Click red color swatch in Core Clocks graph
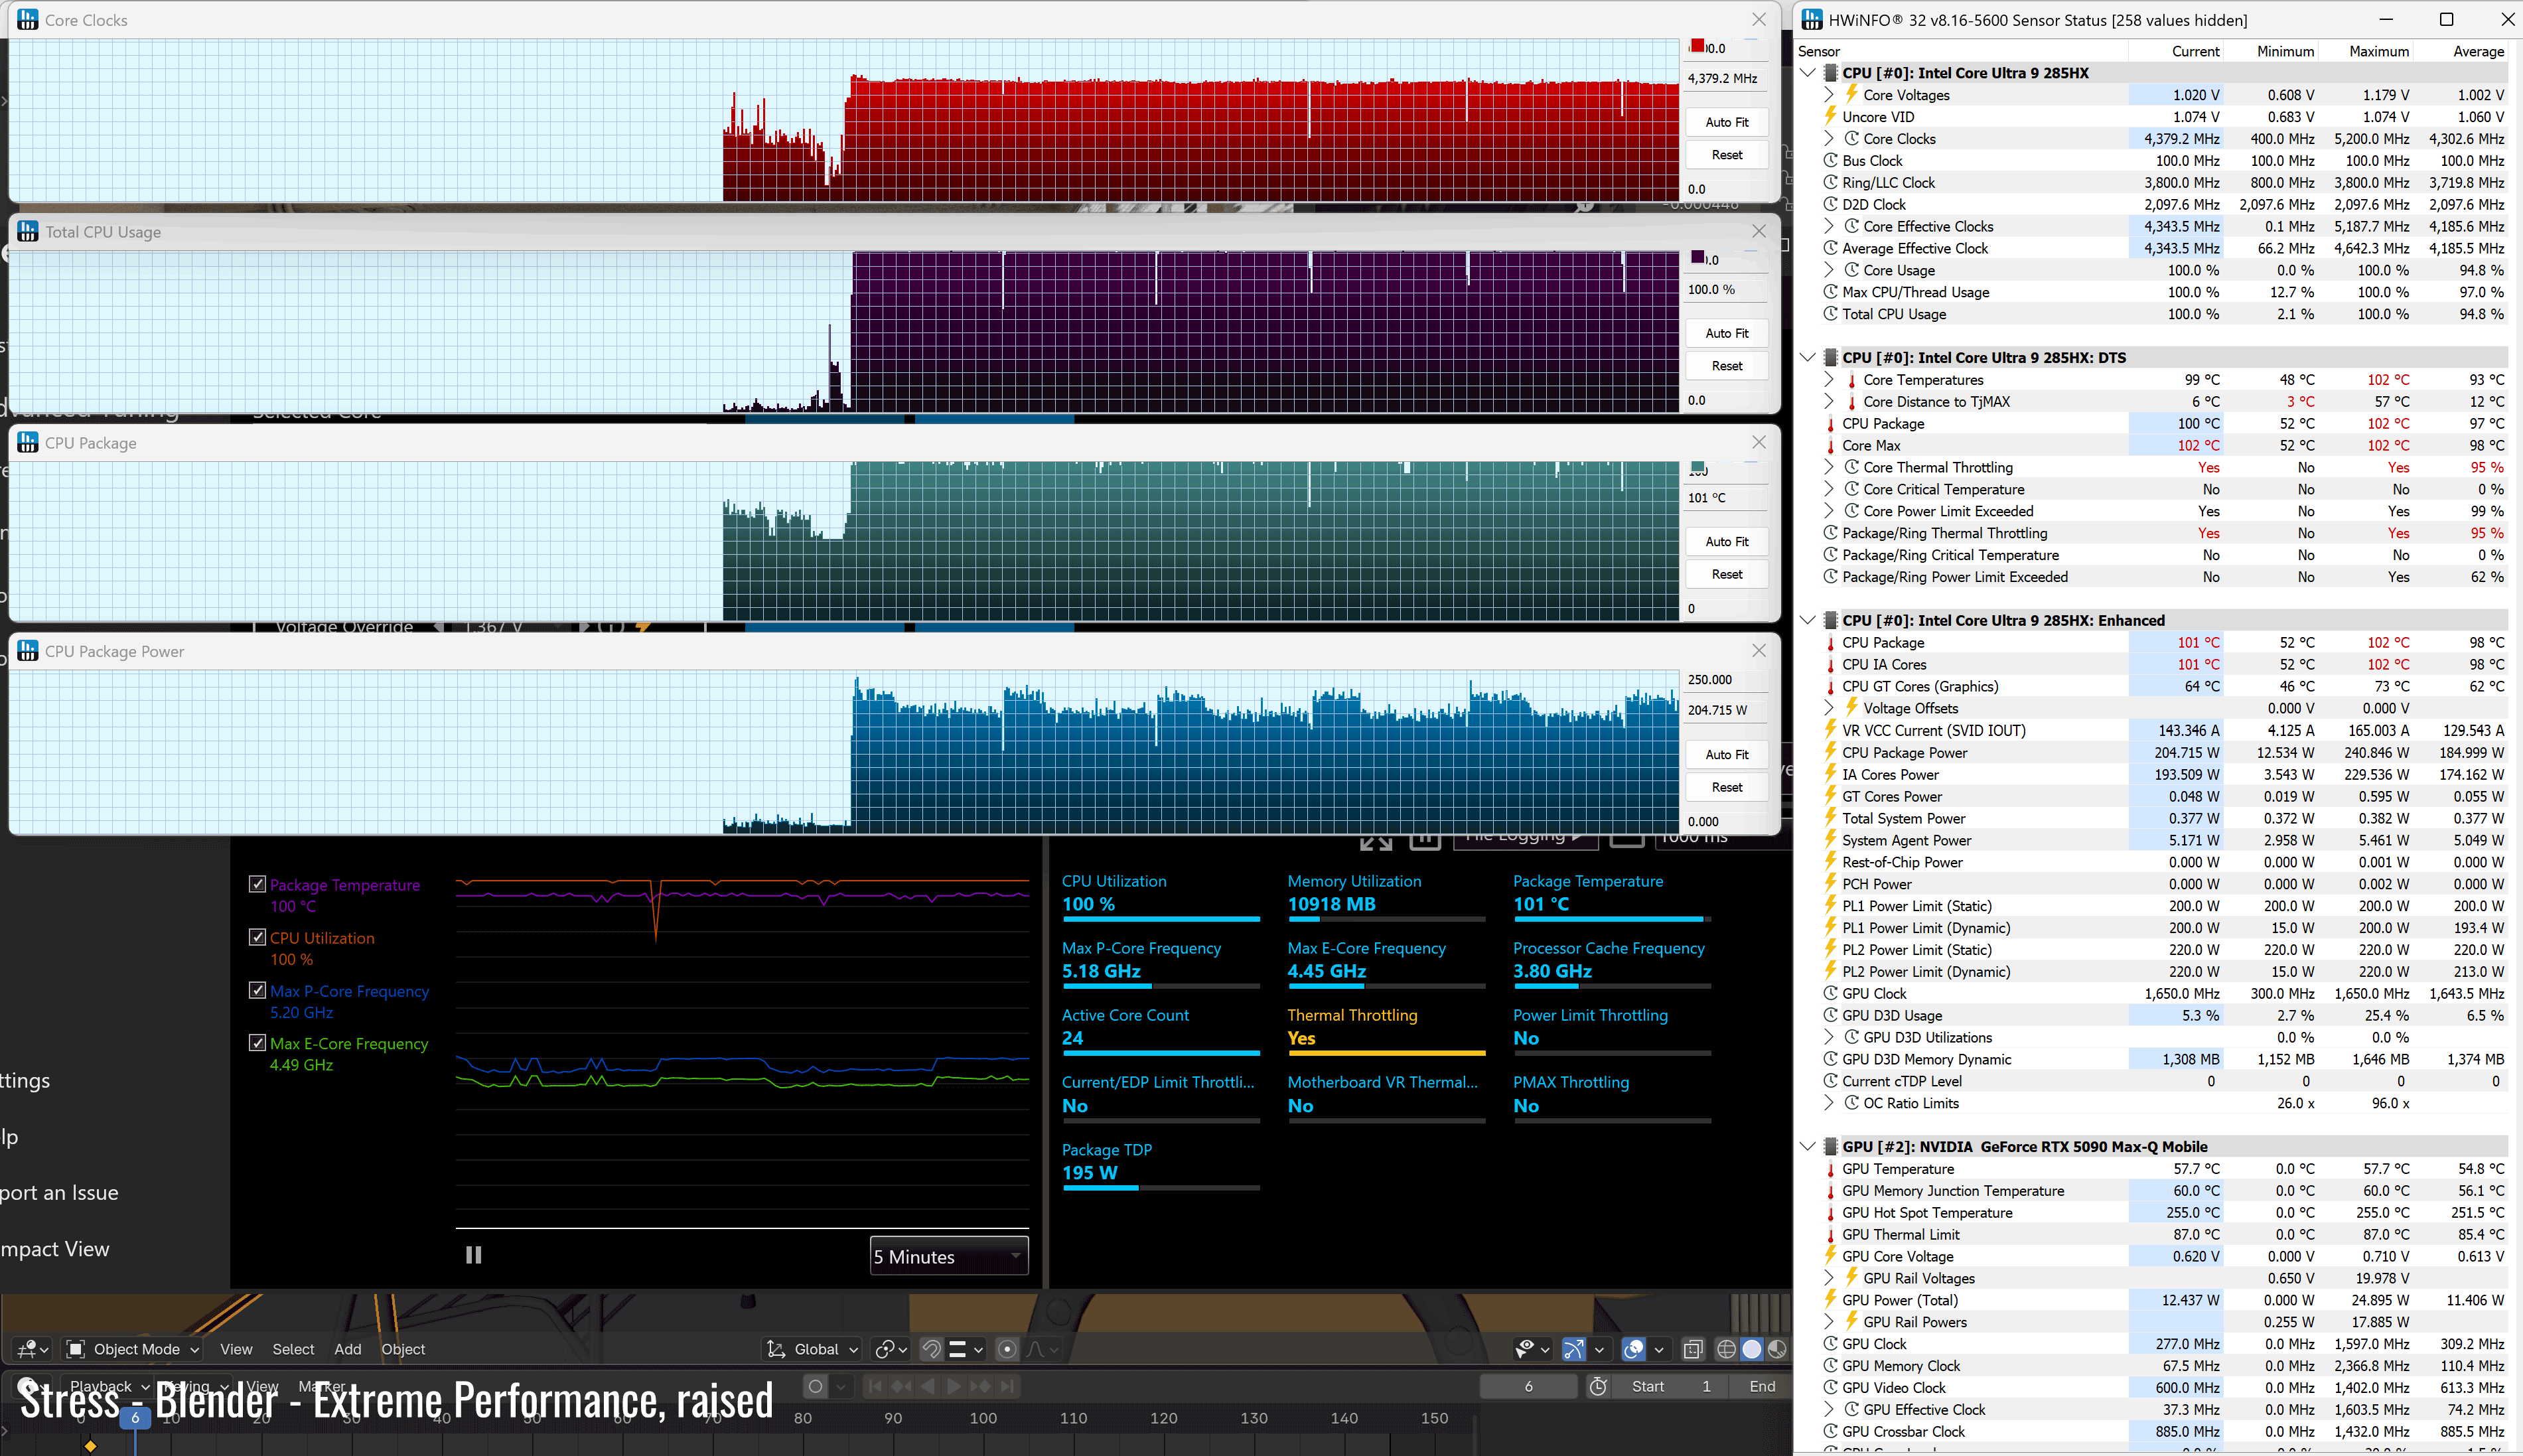This screenshot has height=1456, width=2523. pos(1697,45)
